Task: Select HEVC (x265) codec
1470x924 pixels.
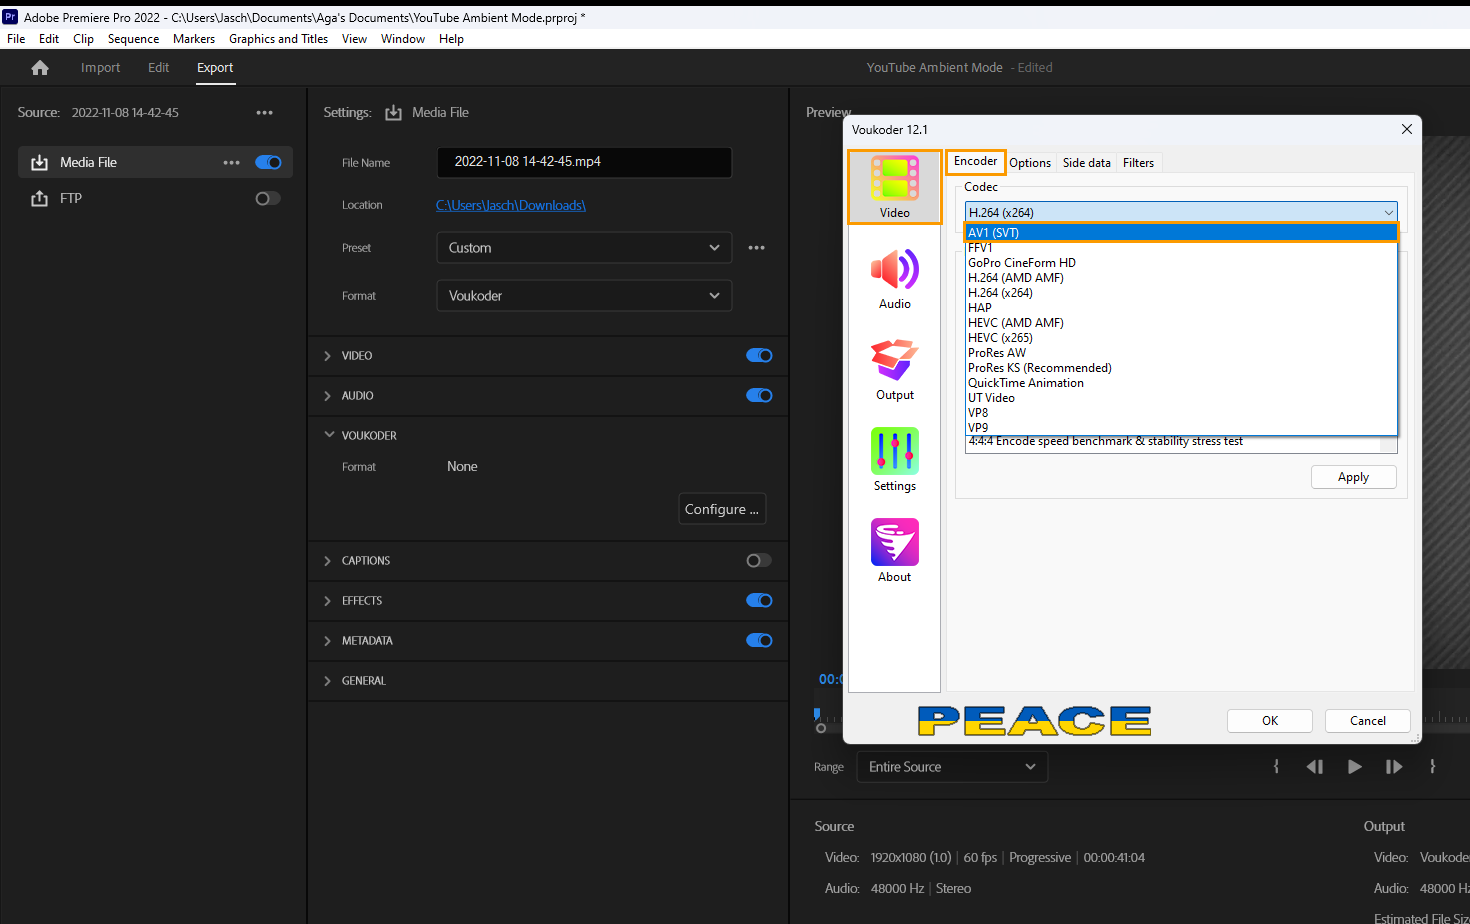Action: click(x=1181, y=338)
